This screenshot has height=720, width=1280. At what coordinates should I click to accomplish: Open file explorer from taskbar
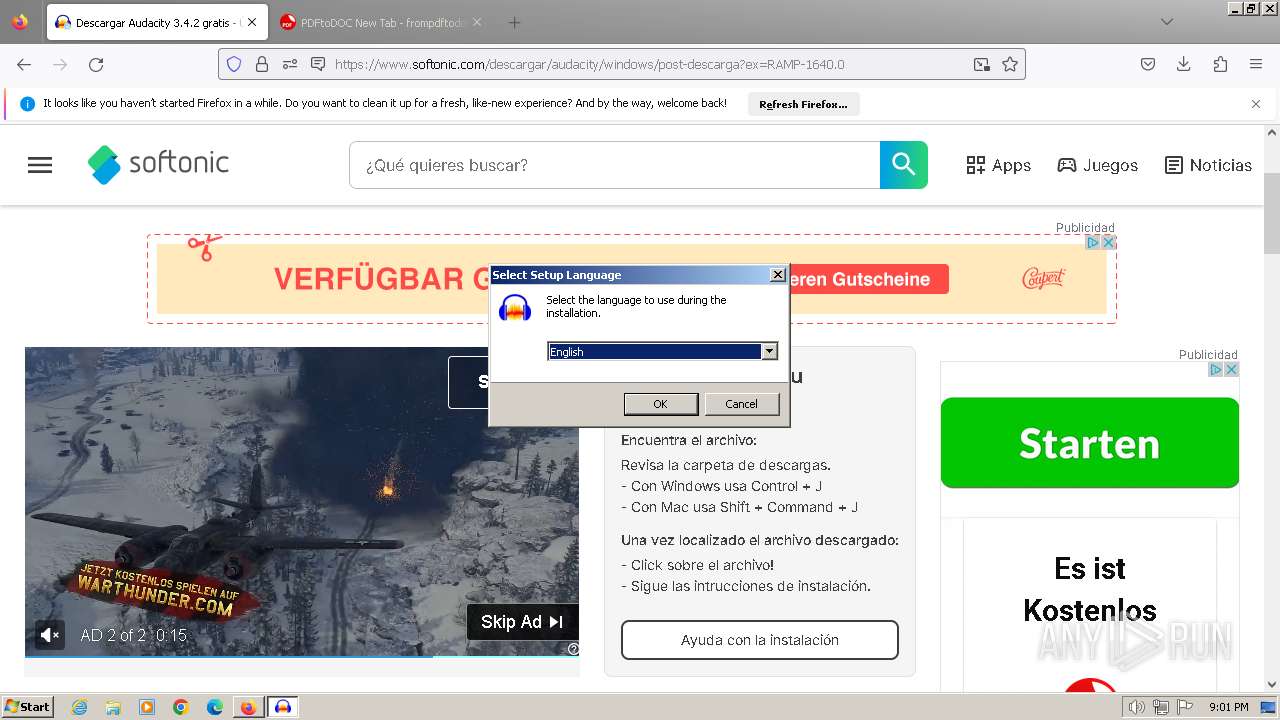(x=113, y=707)
